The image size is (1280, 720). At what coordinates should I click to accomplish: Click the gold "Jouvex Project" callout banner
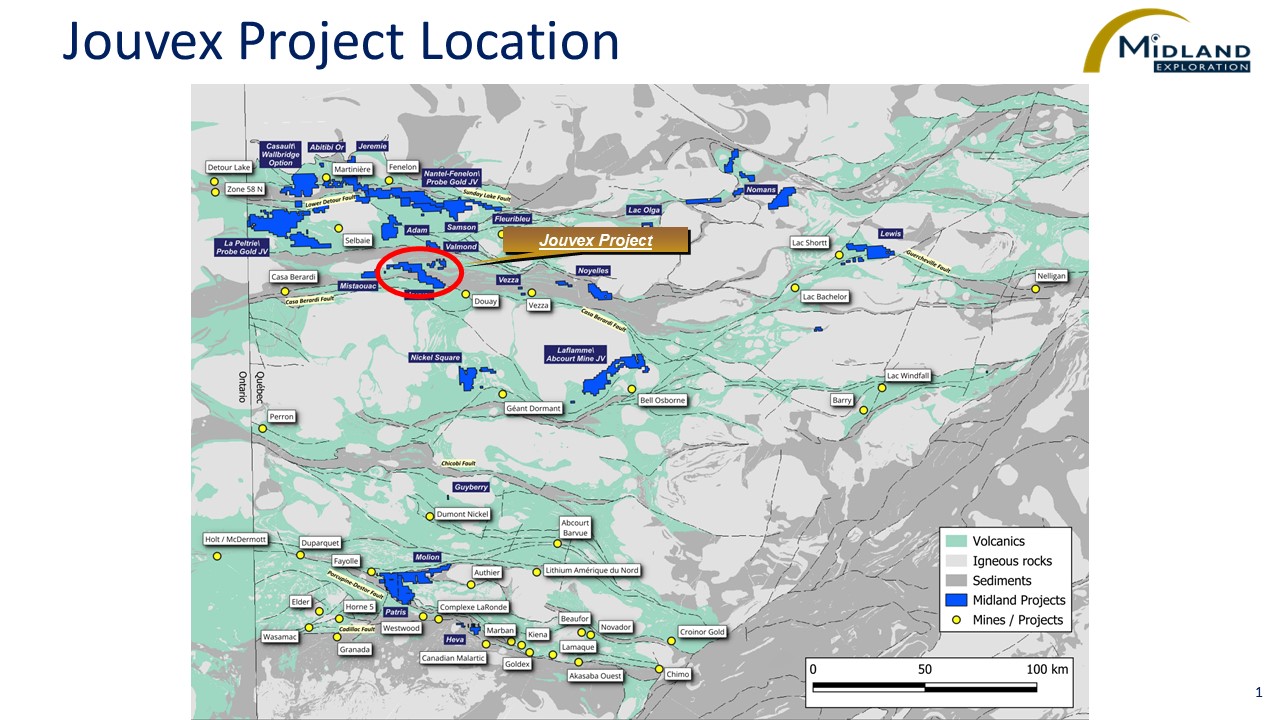tap(595, 240)
